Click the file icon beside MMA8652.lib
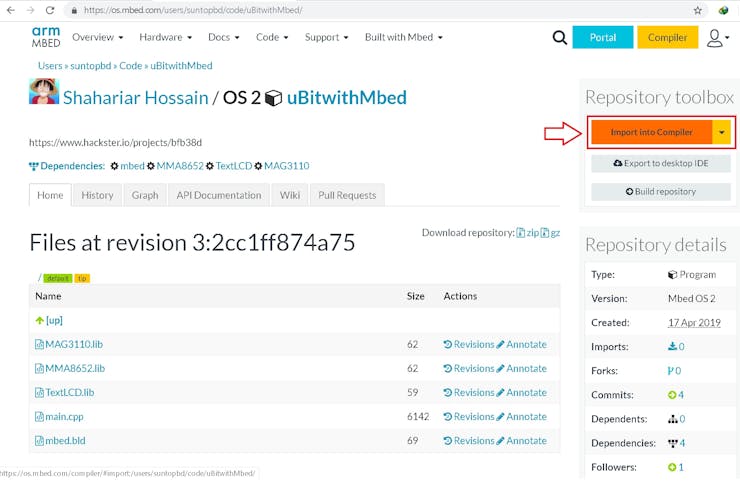The width and height of the screenshot is (740, 485). pos(39,368)
